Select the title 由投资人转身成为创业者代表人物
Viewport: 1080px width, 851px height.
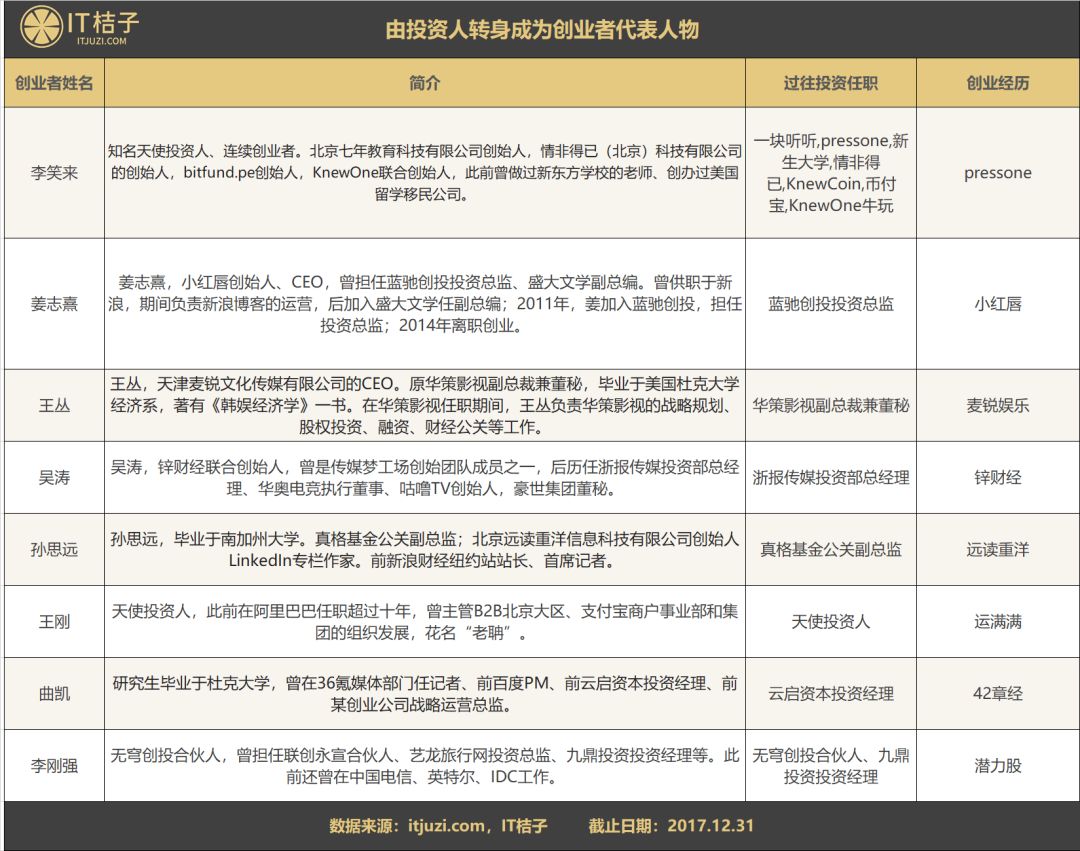pyautogui.click(x=542, y=30)
